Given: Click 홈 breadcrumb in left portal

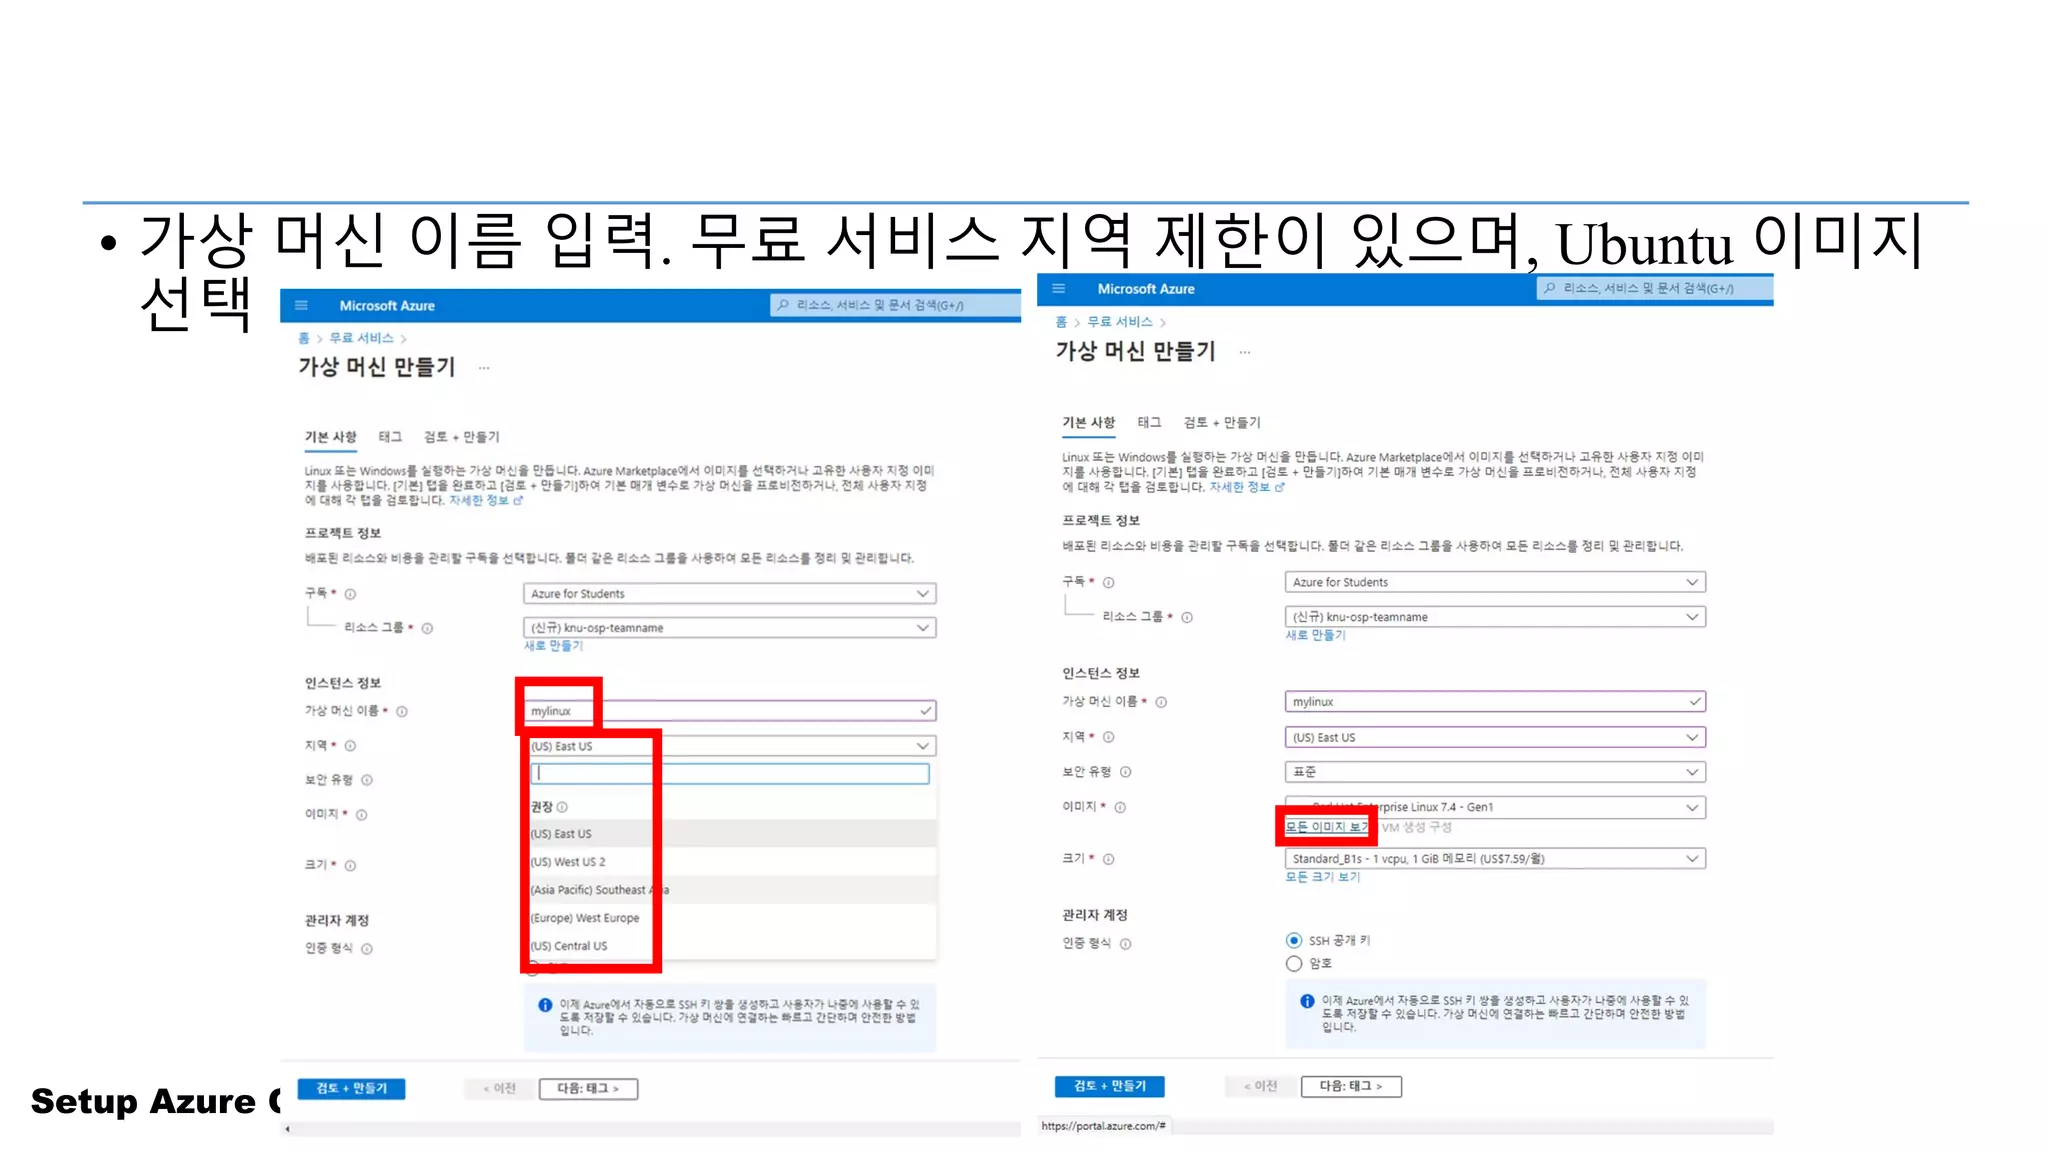Looking at the screenshot, I should tap(304, 338).
